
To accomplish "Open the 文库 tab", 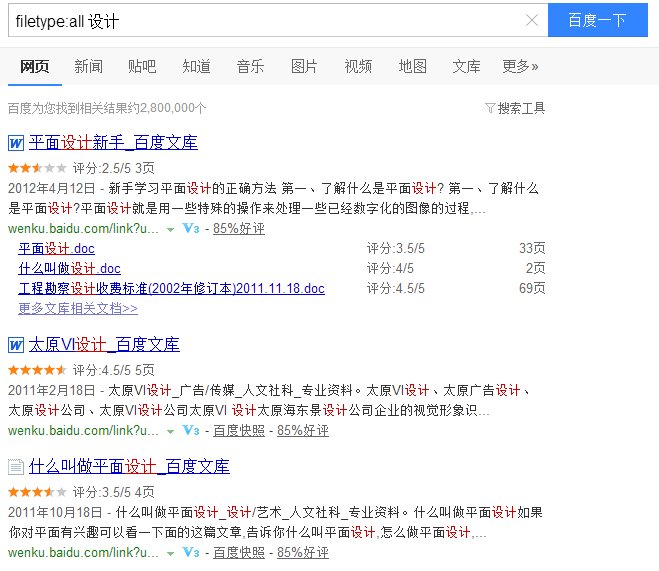I will (466, 66).
